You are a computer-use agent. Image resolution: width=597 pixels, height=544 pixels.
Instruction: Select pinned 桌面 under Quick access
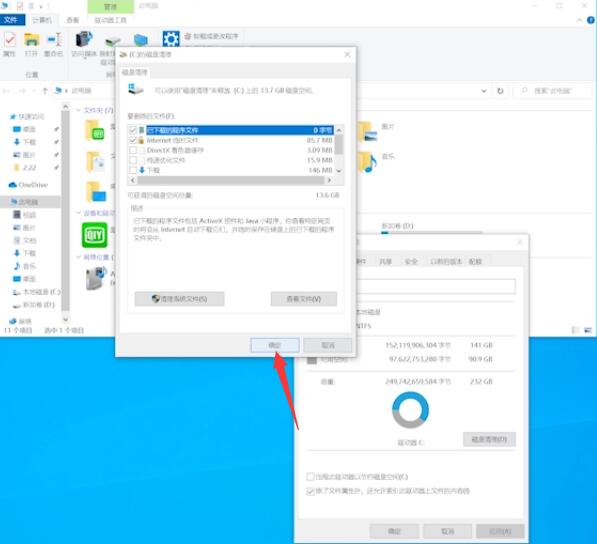(24, 129)
